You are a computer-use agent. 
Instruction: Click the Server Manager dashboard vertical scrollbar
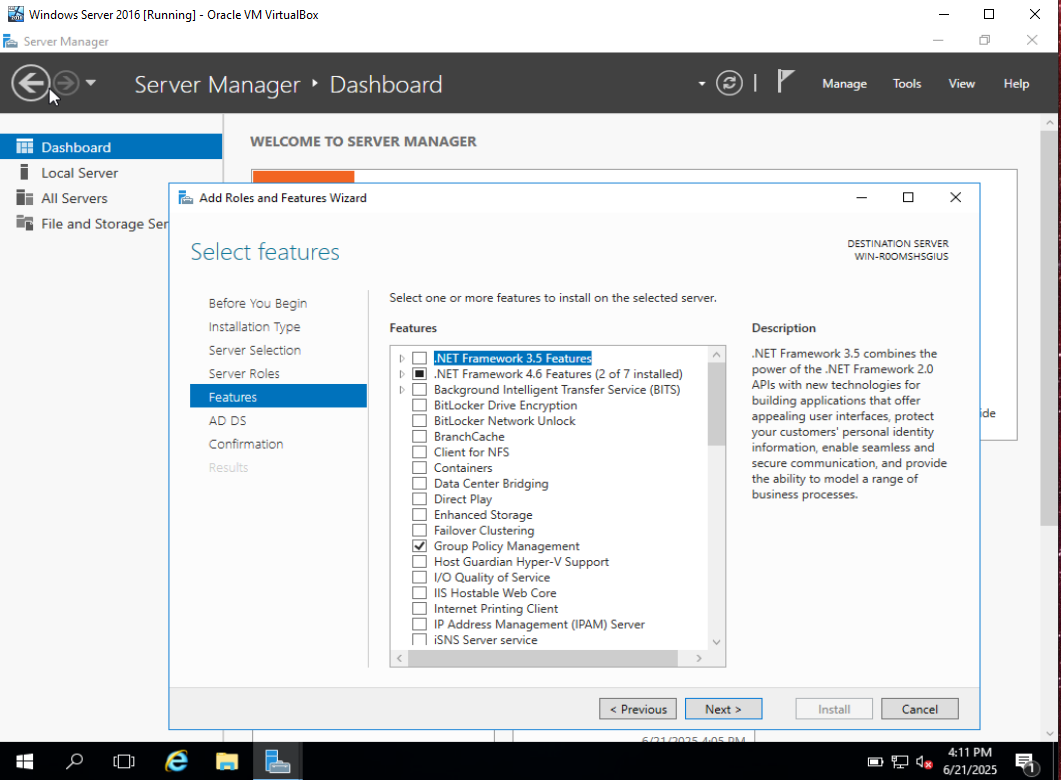coord(1049,328)
